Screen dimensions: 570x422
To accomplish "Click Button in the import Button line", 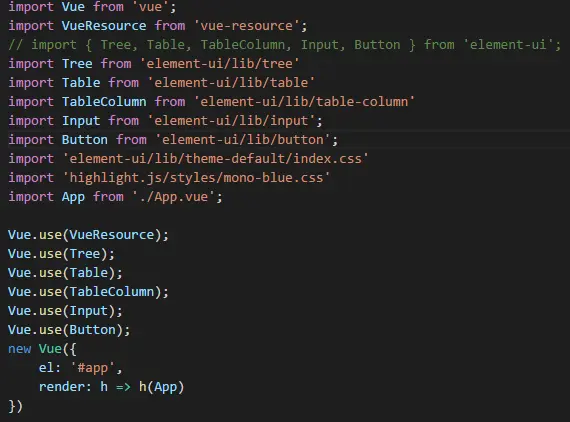I will [85, 140].
